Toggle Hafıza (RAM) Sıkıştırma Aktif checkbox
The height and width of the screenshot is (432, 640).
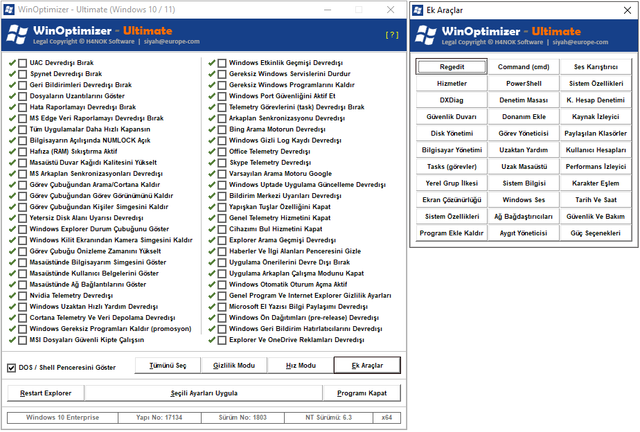click(x=22, y=151)
